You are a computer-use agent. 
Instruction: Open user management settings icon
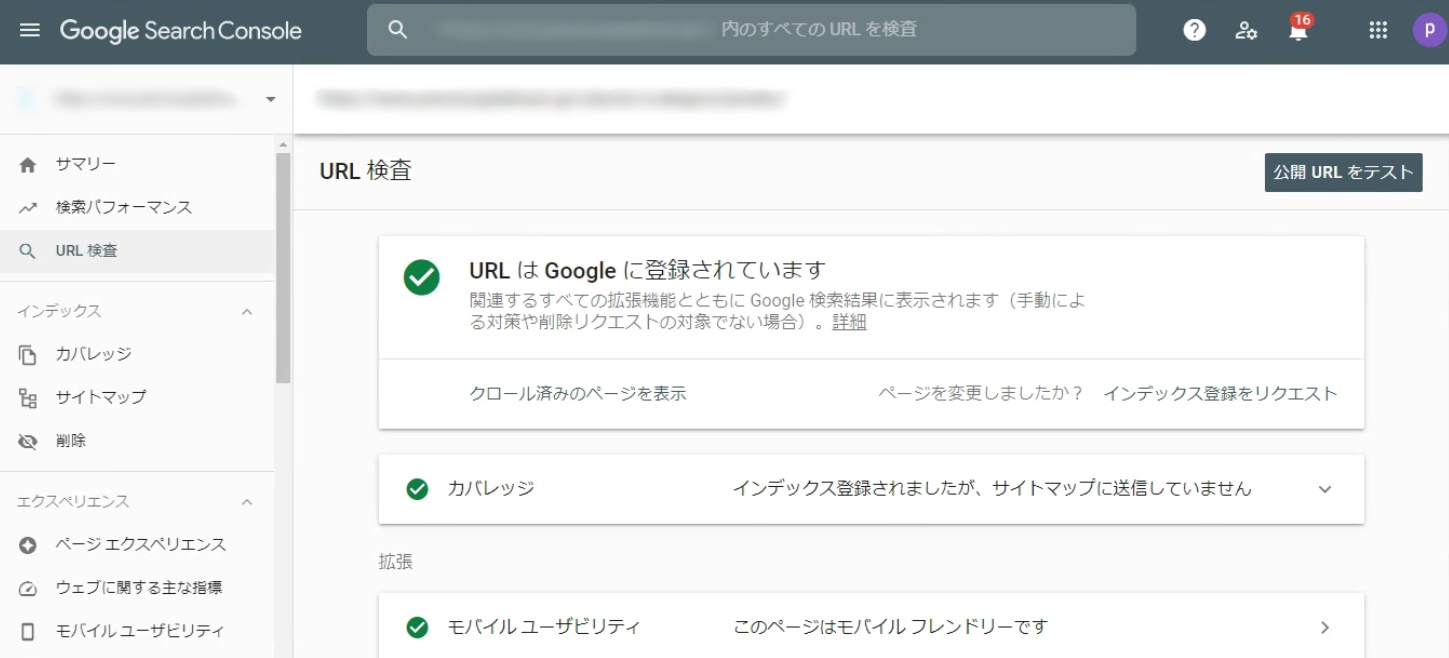click(1246, 30)
